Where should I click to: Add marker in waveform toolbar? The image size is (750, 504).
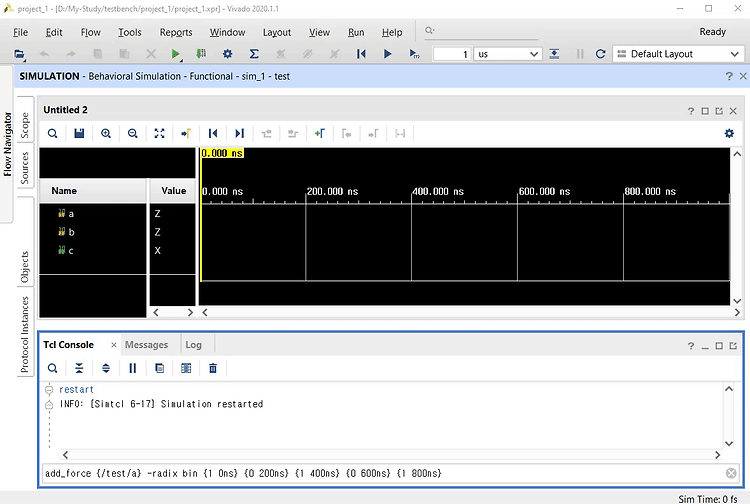point(320,133)
